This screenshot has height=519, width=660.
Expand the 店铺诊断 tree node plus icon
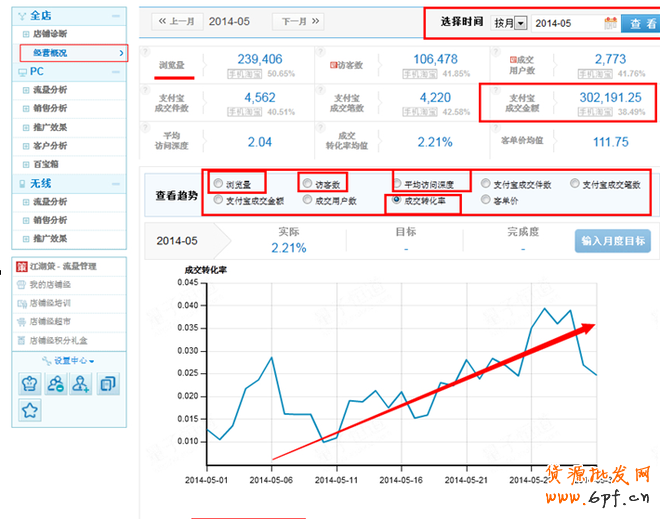(x=26, y=34)
